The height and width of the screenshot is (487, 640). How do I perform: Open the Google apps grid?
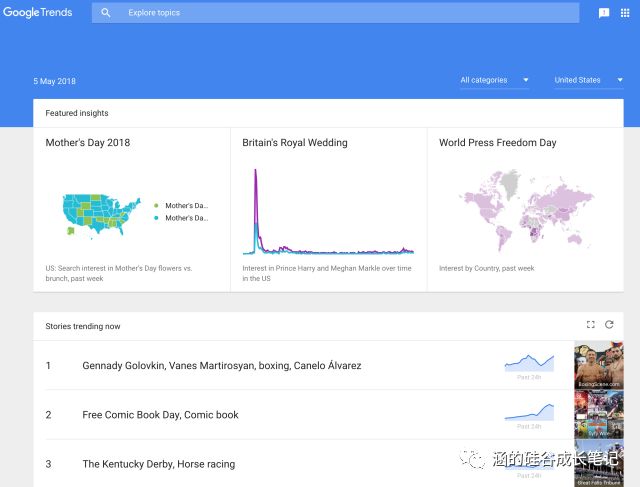[626, 13]
